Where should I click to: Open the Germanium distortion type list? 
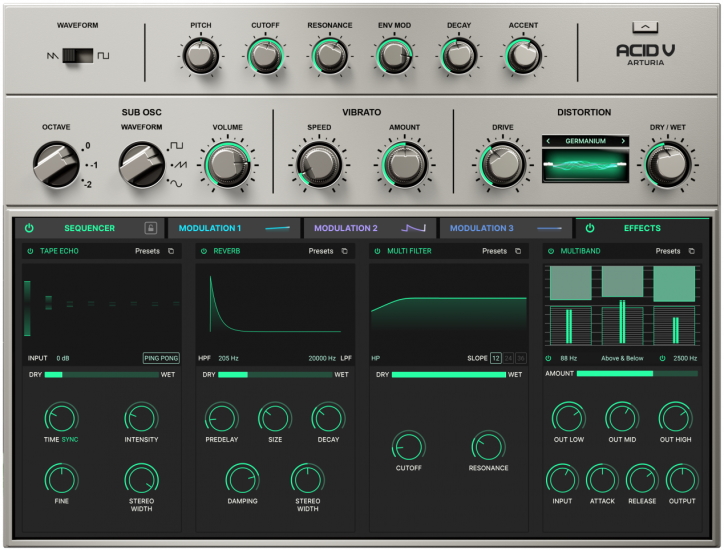pos(585,141)
